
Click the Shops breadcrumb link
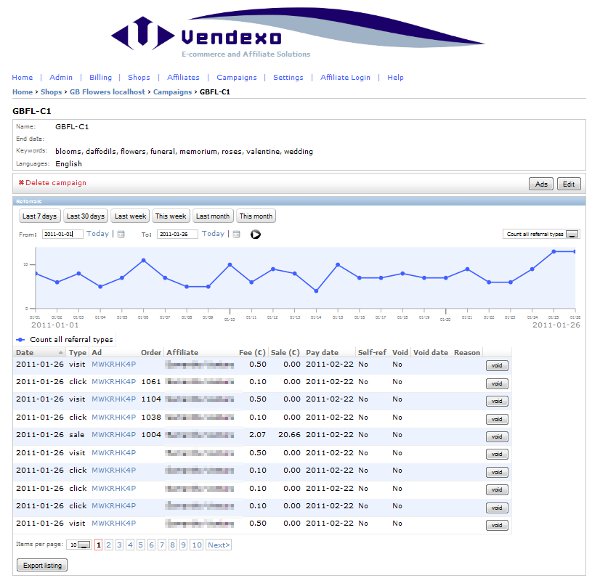pyautogui.click(x=51, y=92)
